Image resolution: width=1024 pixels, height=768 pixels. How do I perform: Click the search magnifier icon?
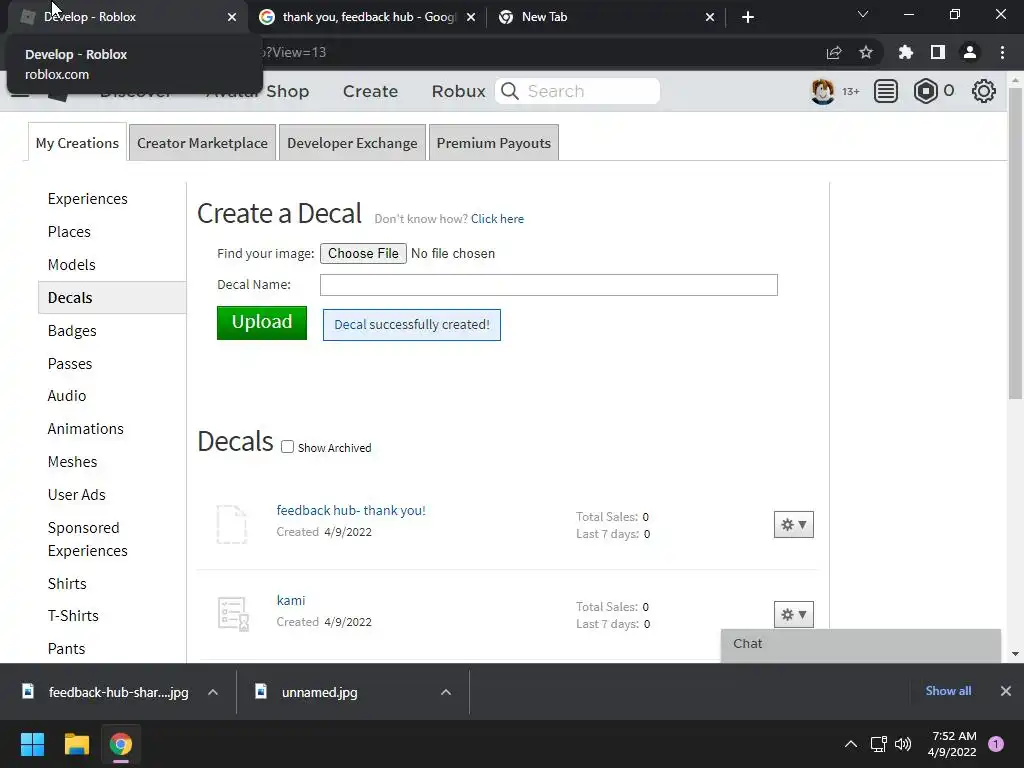coord(510,91)
